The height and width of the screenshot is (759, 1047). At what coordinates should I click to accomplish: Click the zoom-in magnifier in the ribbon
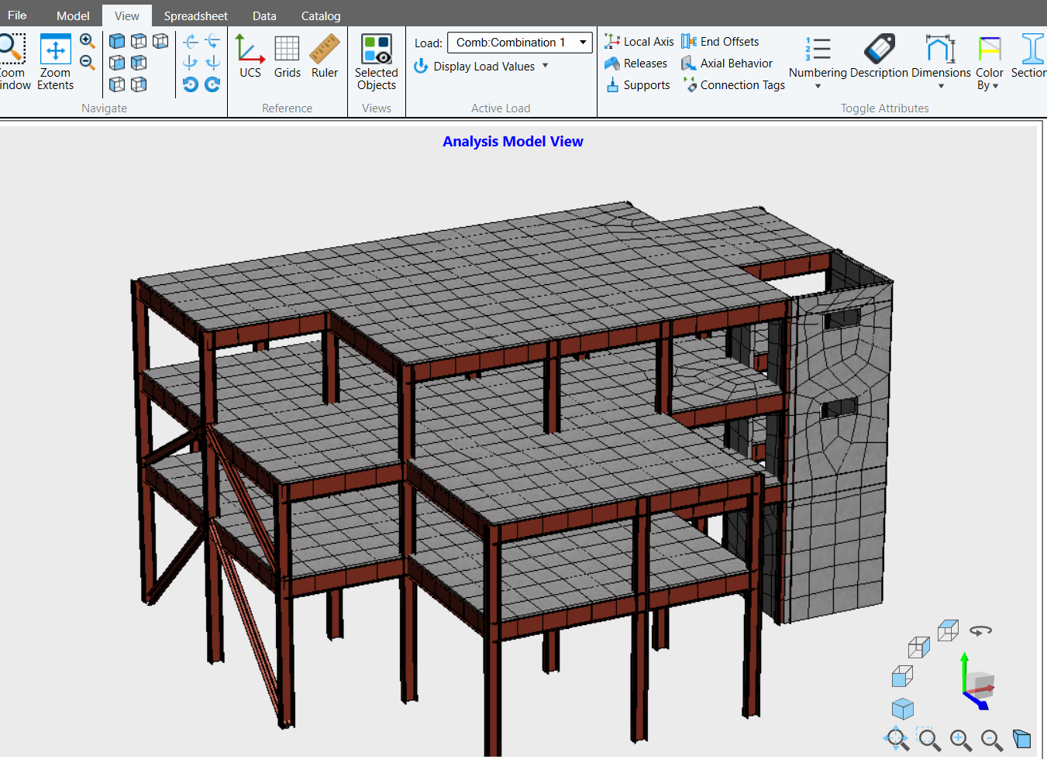pyautogui.click(x=88, y=42)
